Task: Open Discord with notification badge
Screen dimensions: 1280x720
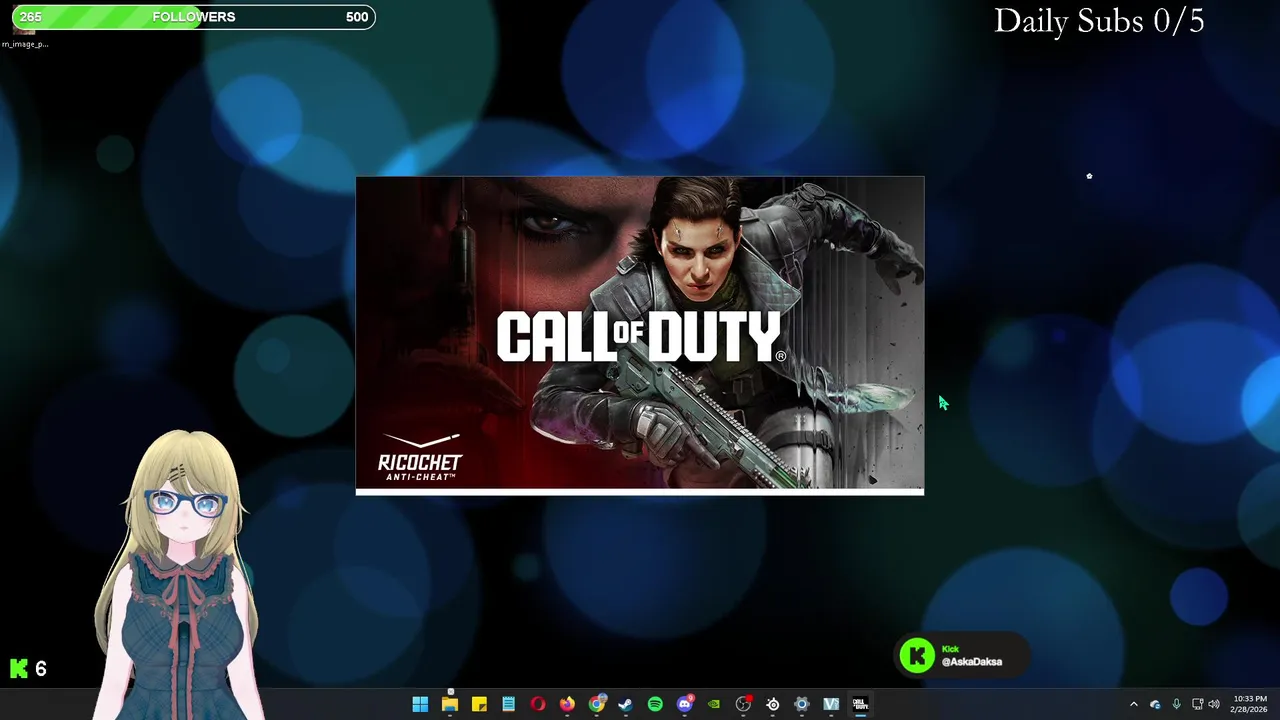Action: (x=685, y=704)
